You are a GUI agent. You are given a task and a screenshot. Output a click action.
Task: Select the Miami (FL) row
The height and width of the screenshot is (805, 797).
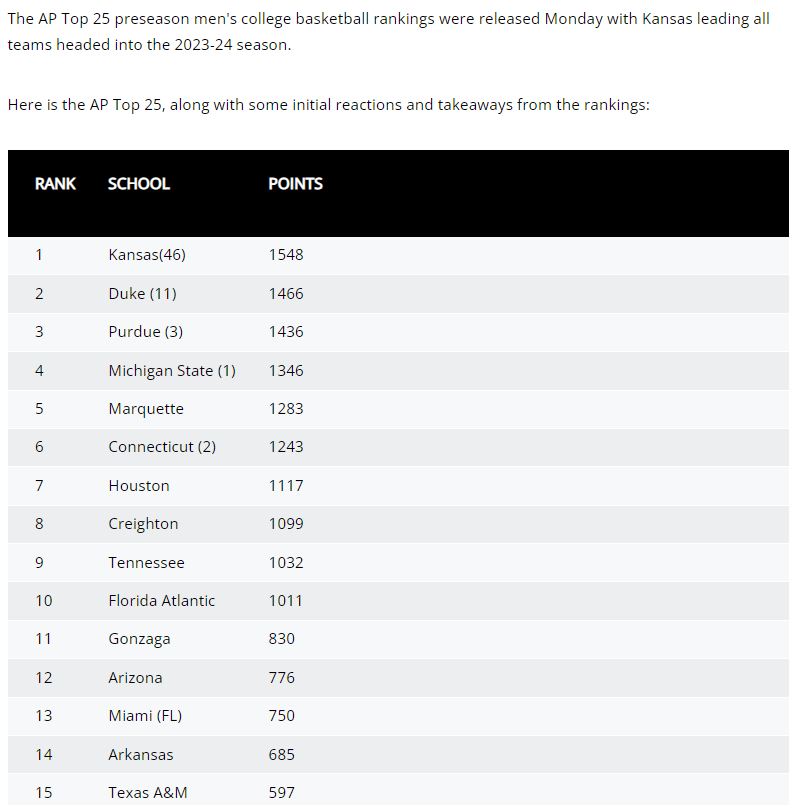(x=398, y=716)
